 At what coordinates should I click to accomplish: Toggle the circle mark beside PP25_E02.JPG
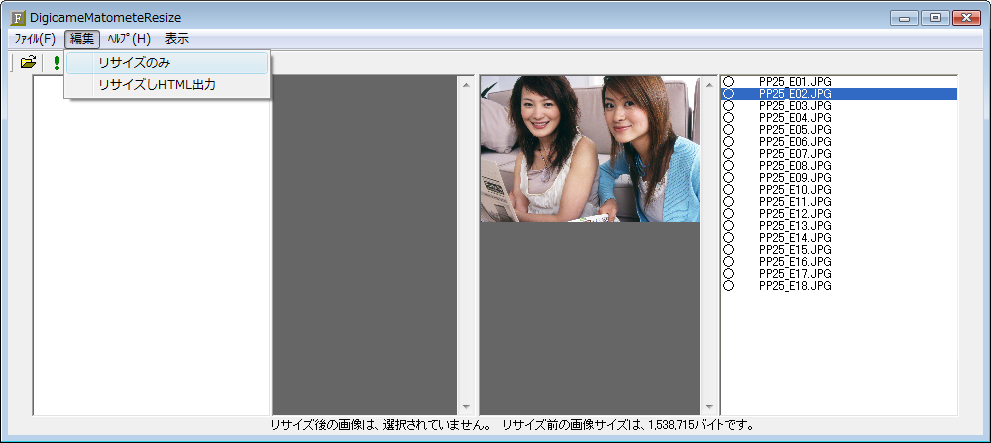(x=729, y=94)
